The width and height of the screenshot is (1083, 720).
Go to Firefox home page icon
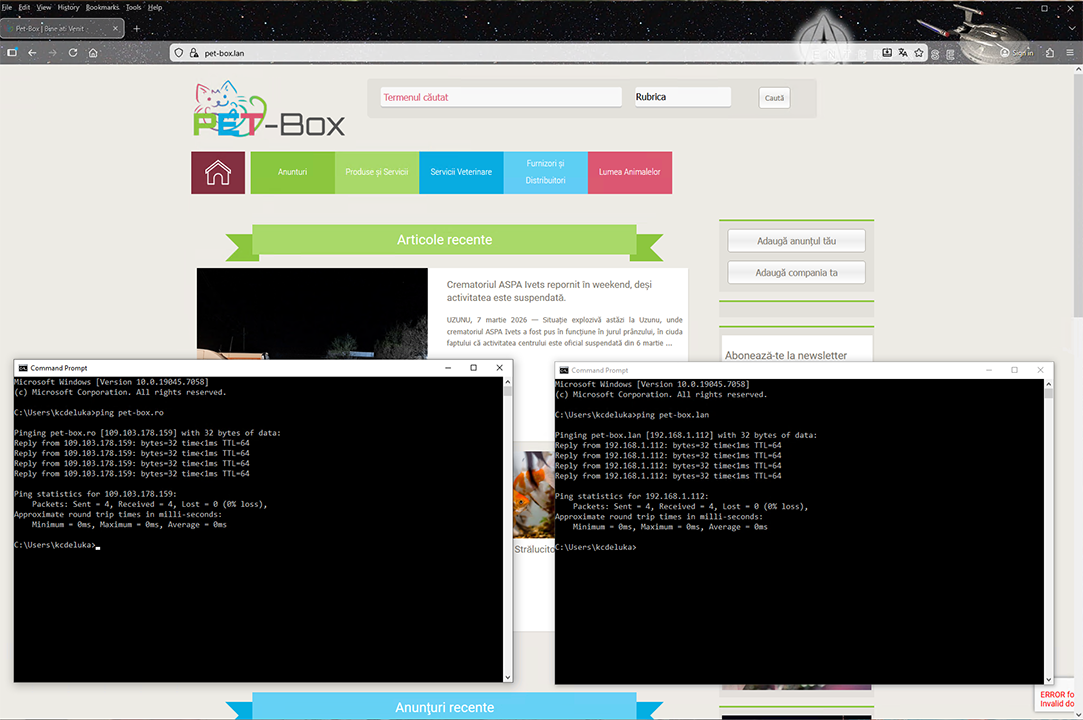coord(93,53)
